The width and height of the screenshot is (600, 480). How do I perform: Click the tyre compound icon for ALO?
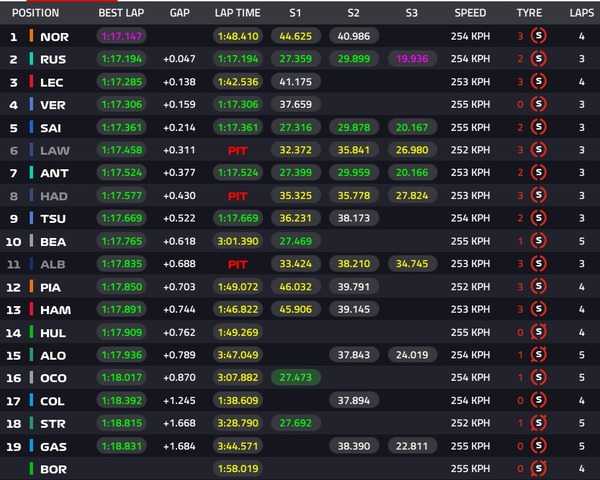538,355
